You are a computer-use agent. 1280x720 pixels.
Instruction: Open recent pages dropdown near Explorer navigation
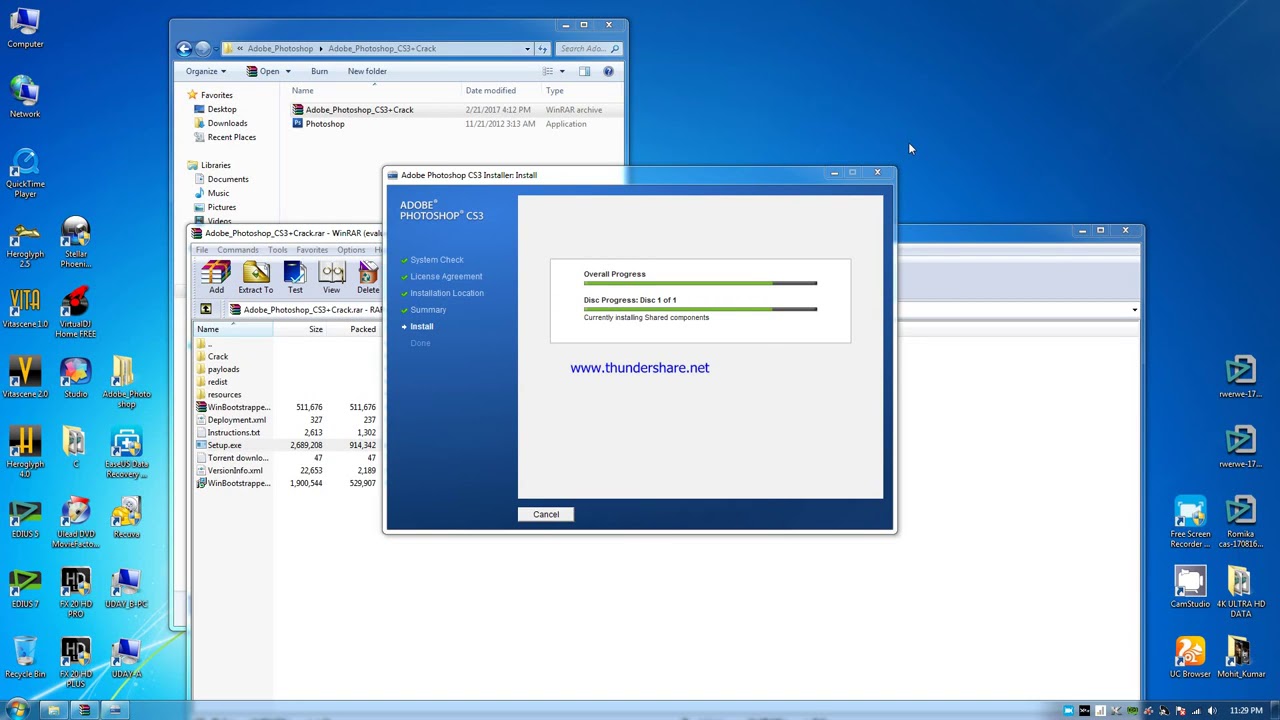coord(217,48)
